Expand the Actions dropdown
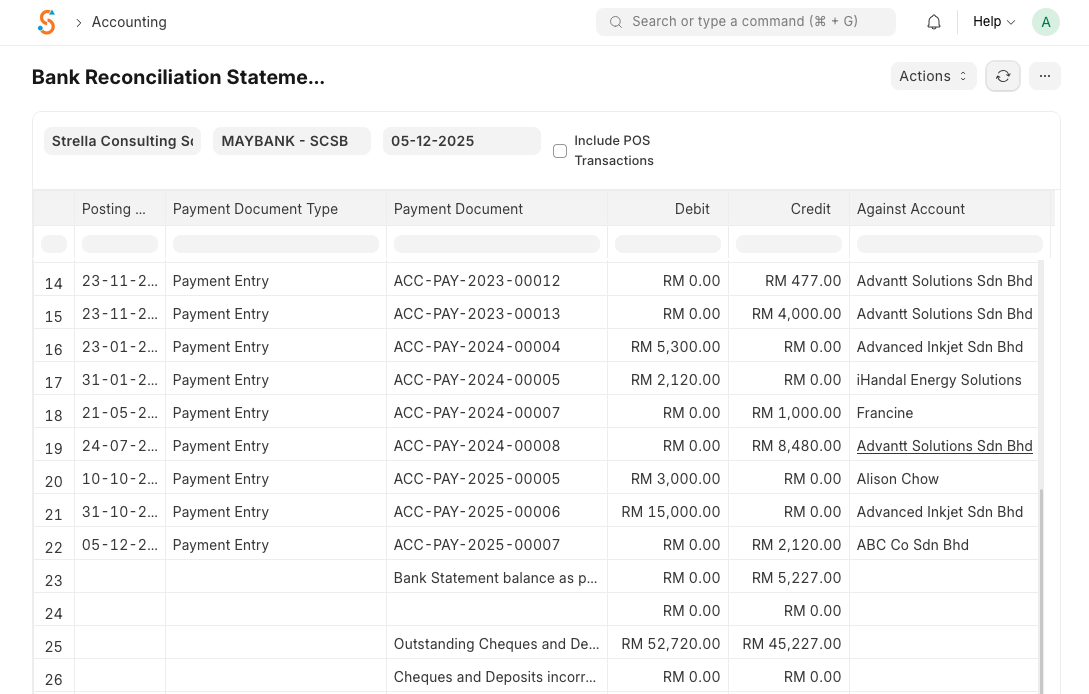The height and width of the screenshot is (694, 1089). [933, 76]
